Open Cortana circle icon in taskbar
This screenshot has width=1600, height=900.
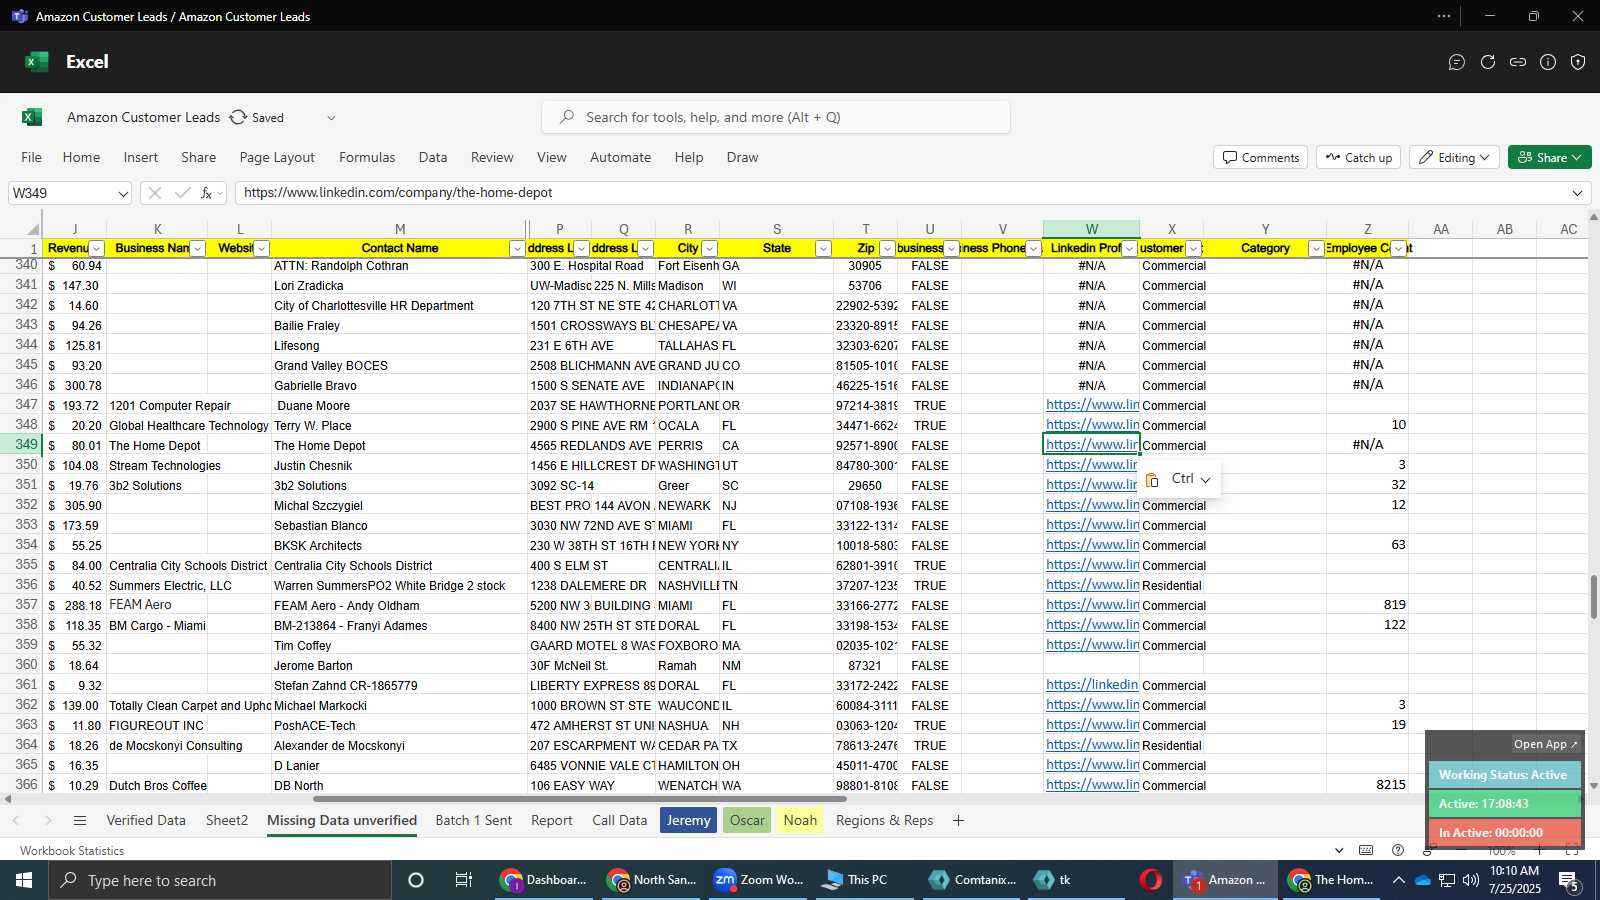[416, 880]
